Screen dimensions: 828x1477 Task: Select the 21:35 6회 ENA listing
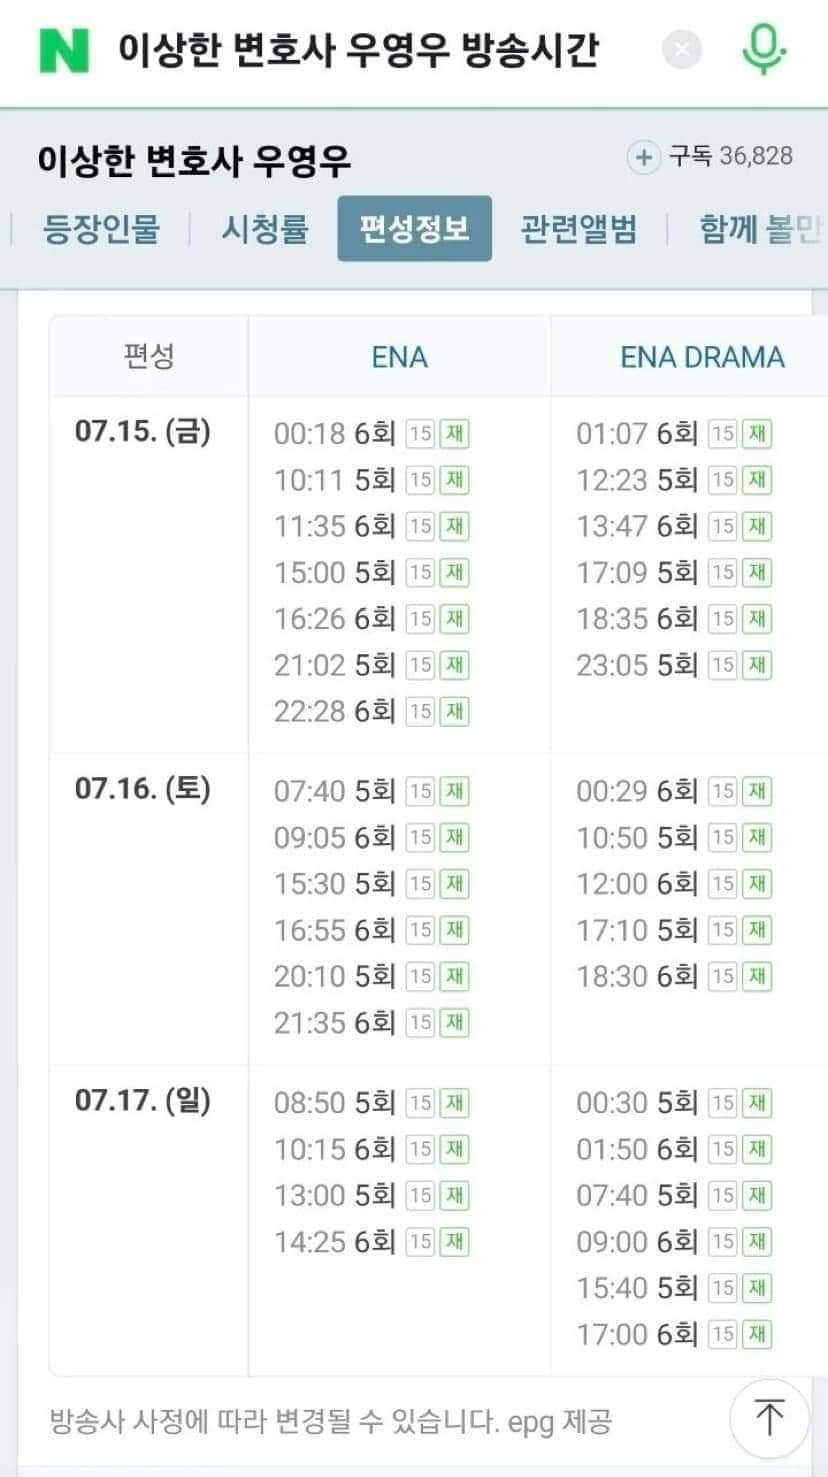pyautogui.click(x=335, y=1022)
